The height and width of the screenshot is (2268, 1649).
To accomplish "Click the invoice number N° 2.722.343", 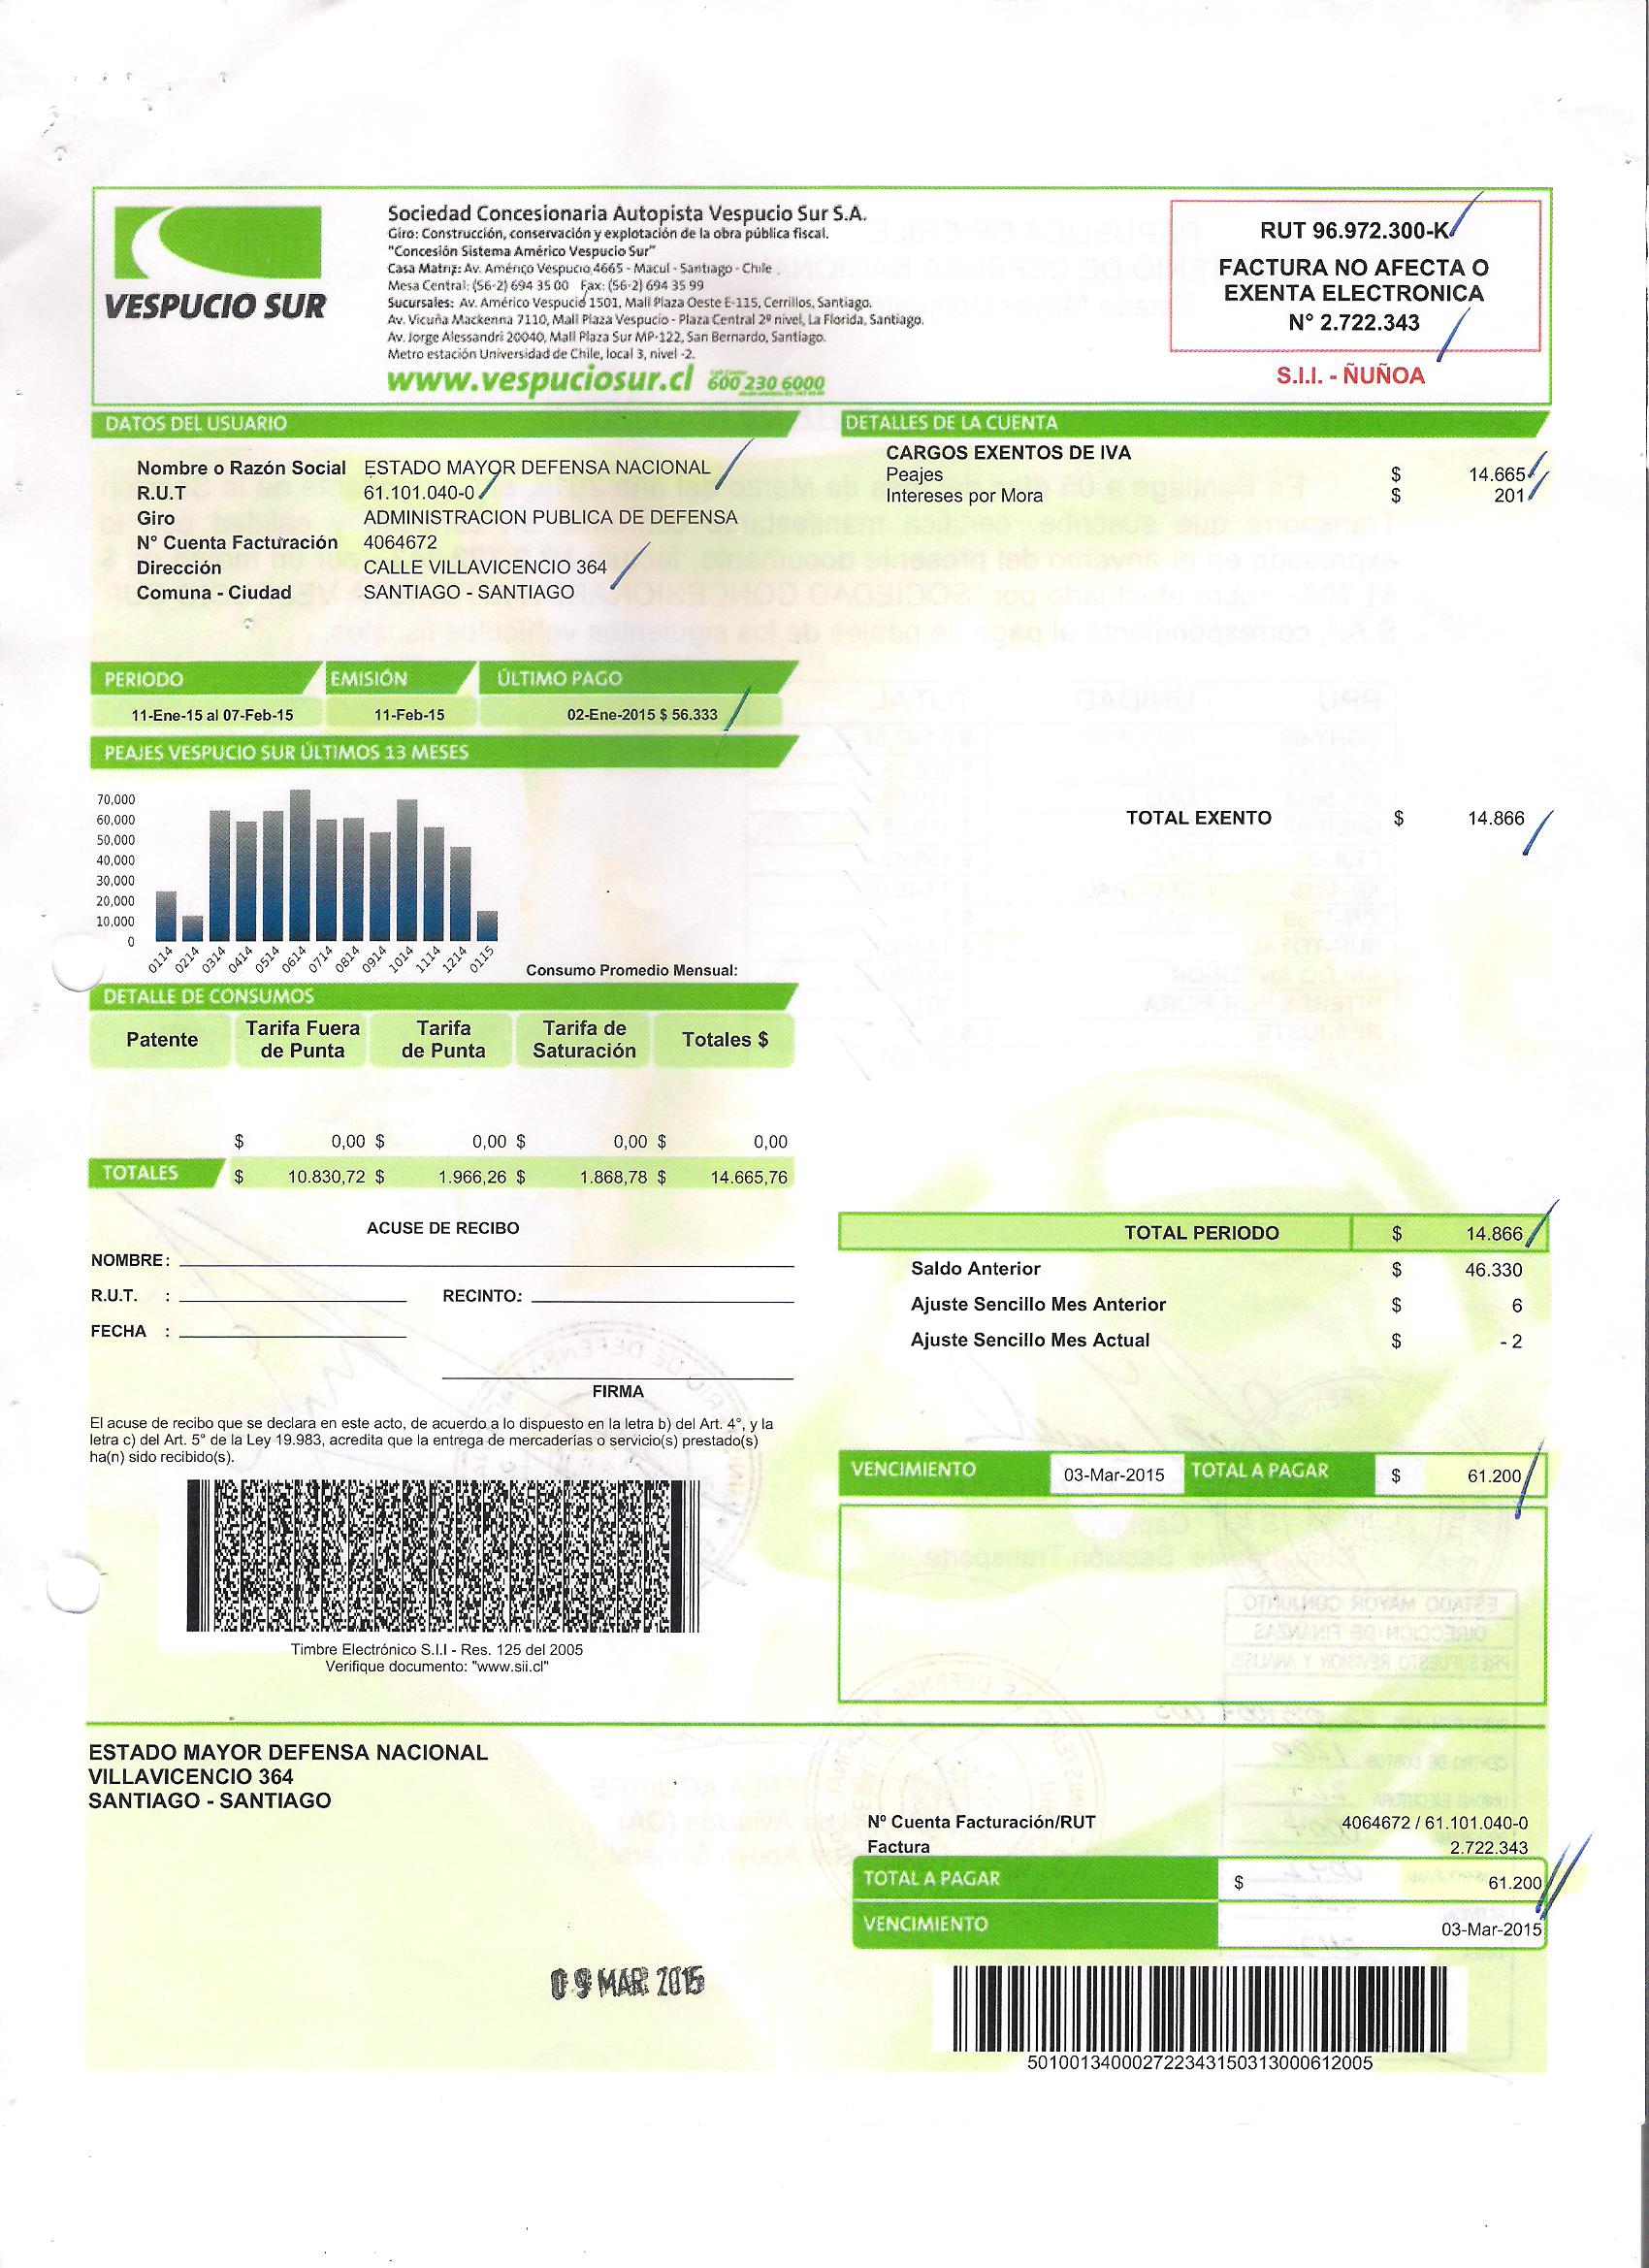I will [x=1353, y=321].
